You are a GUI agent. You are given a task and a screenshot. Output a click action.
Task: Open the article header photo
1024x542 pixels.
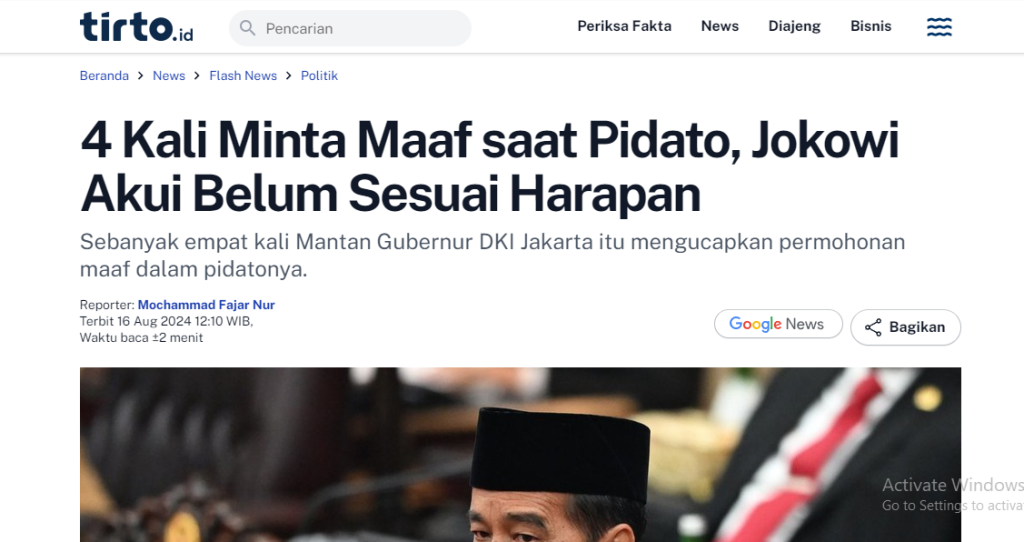click(x=520, y=454)
